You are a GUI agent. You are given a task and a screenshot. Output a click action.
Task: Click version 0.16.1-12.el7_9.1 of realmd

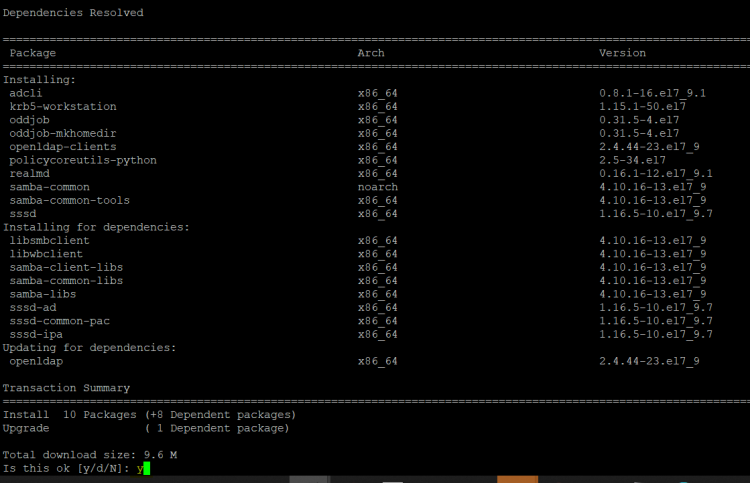coord(656,174)
